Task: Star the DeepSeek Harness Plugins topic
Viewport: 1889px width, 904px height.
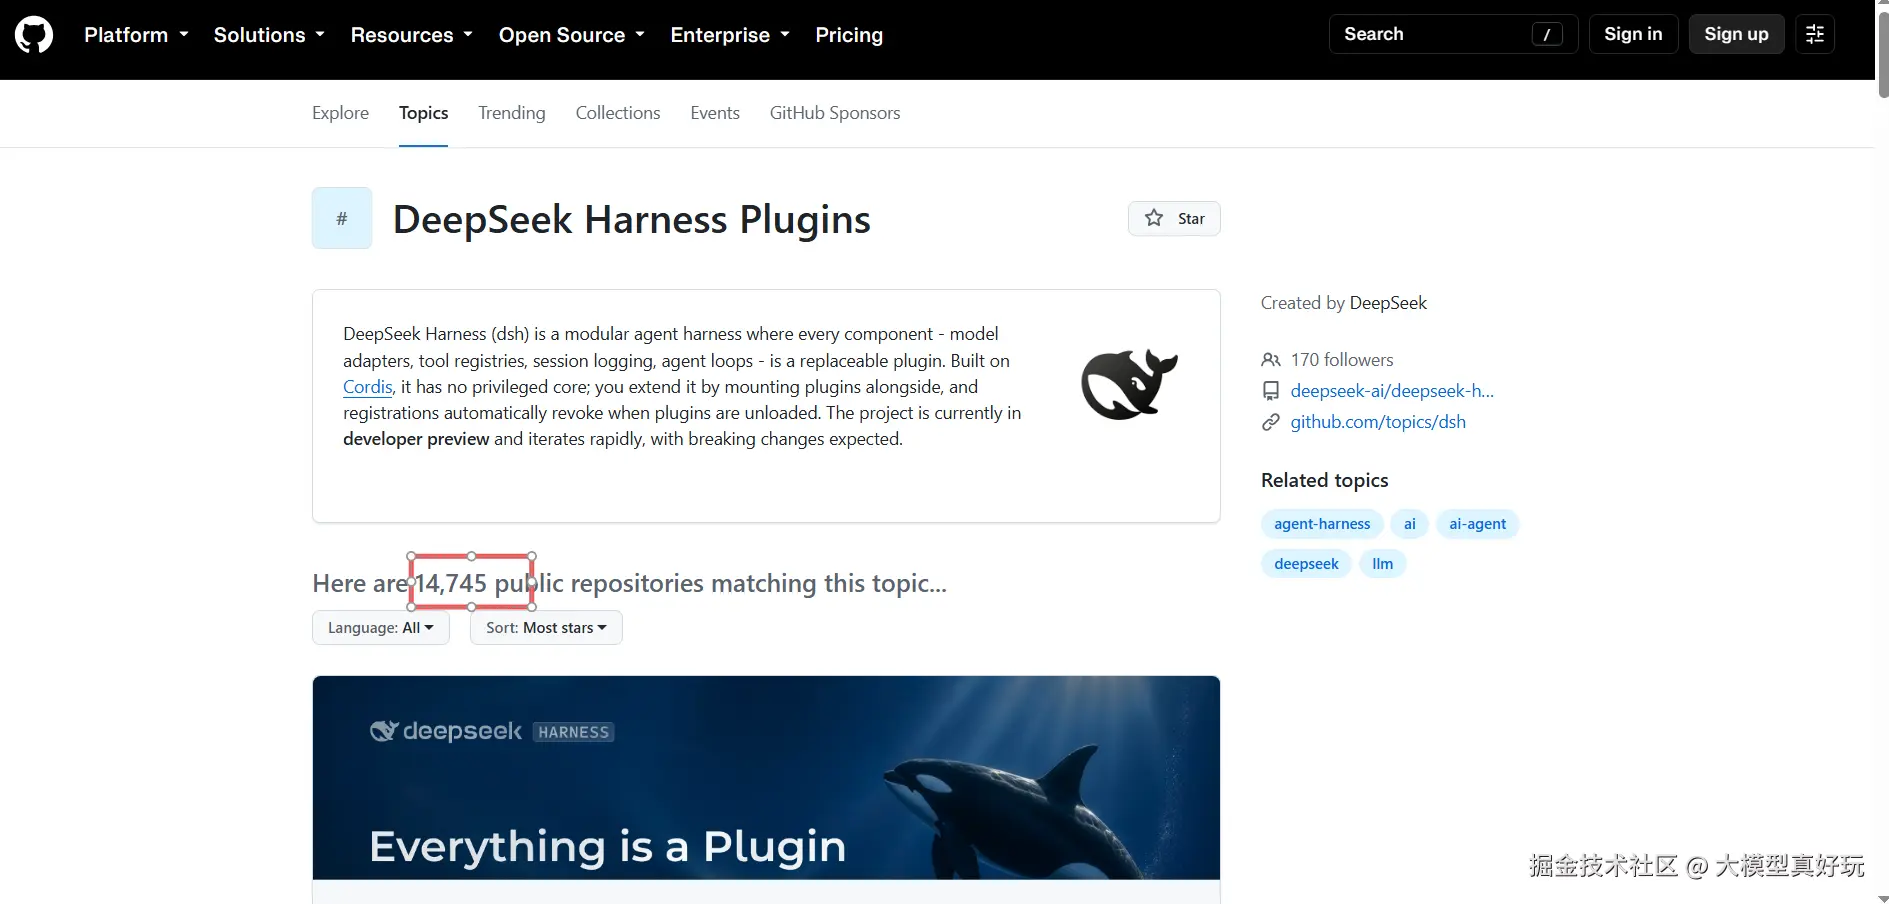Action: [1174, 219]
